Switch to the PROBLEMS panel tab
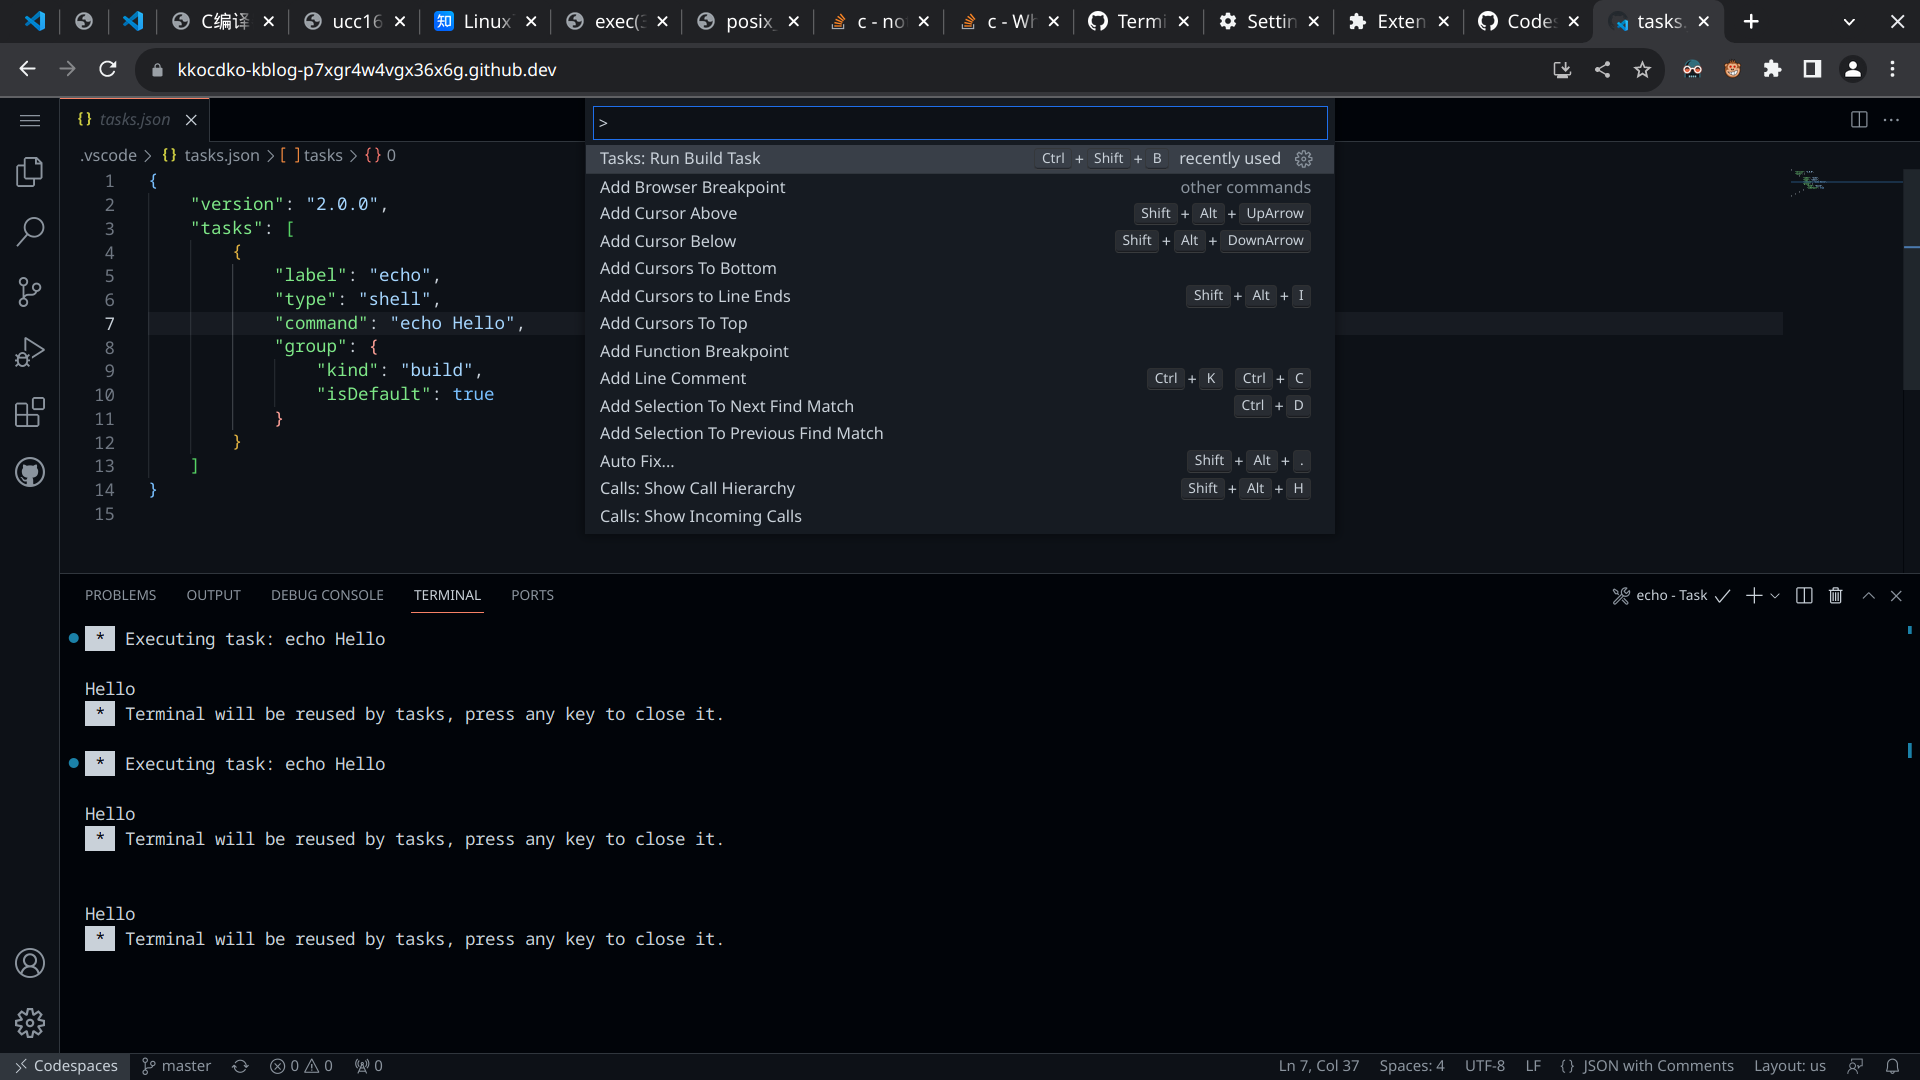This screenshot has height=1080, width=1920. point(120,595)
